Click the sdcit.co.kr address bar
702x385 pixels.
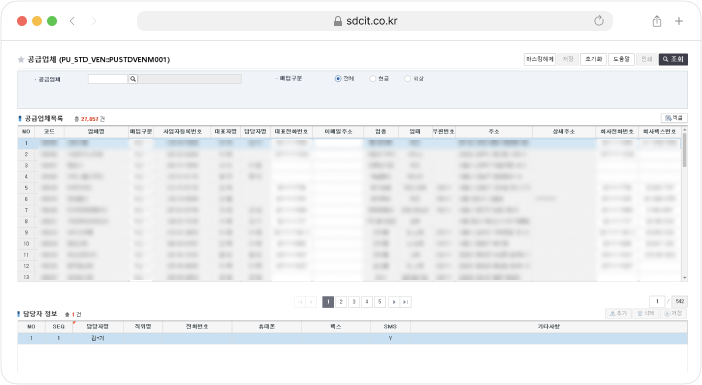tap(375, 21)
